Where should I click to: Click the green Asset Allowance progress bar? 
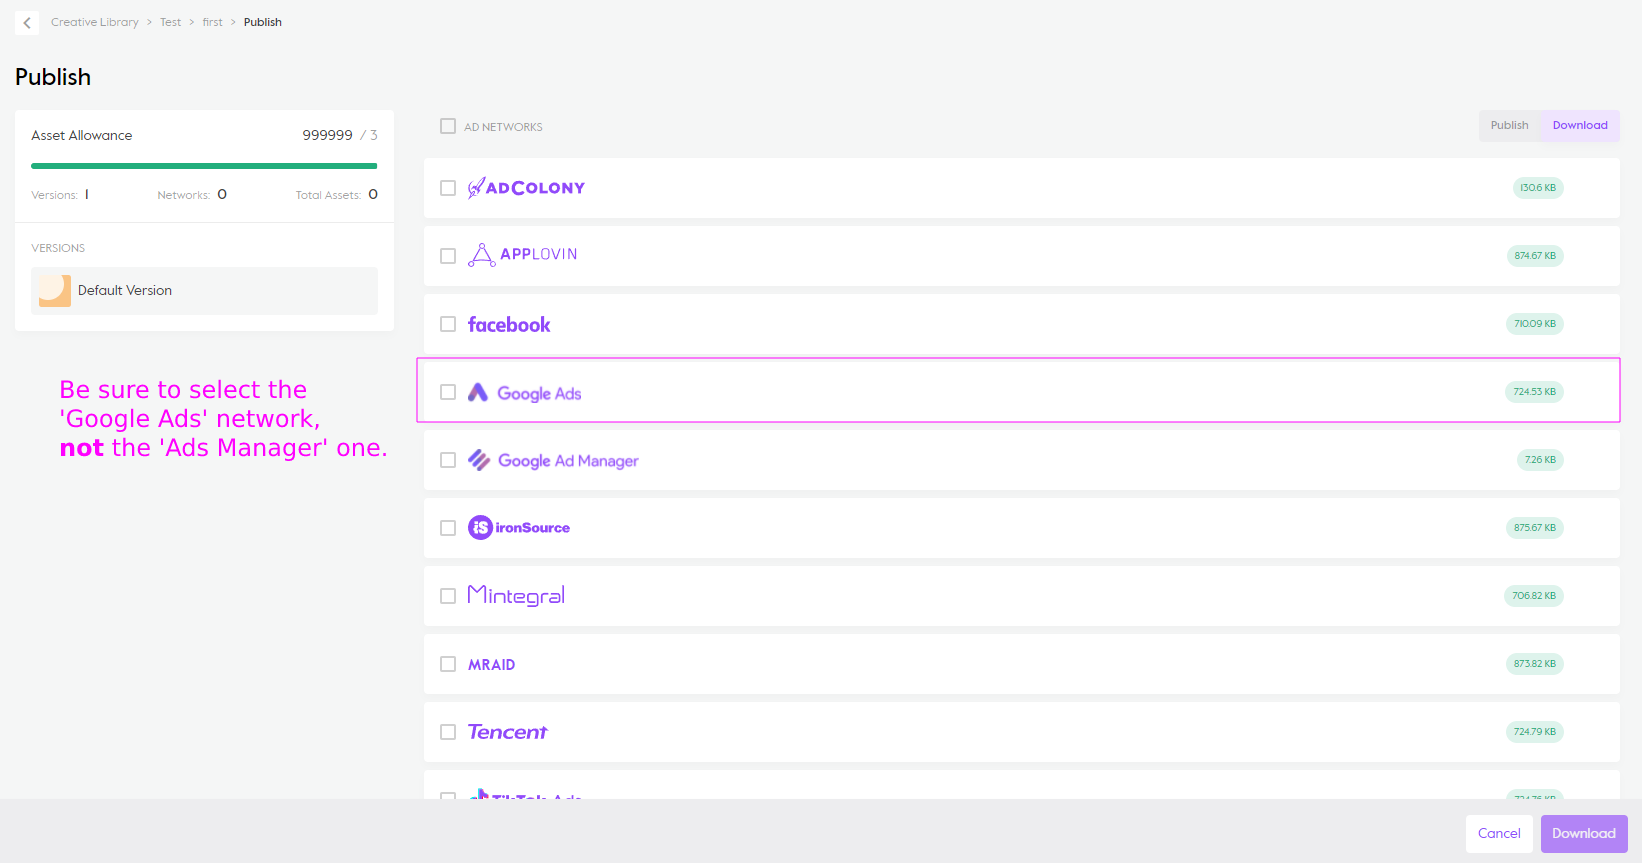point(204,166)
